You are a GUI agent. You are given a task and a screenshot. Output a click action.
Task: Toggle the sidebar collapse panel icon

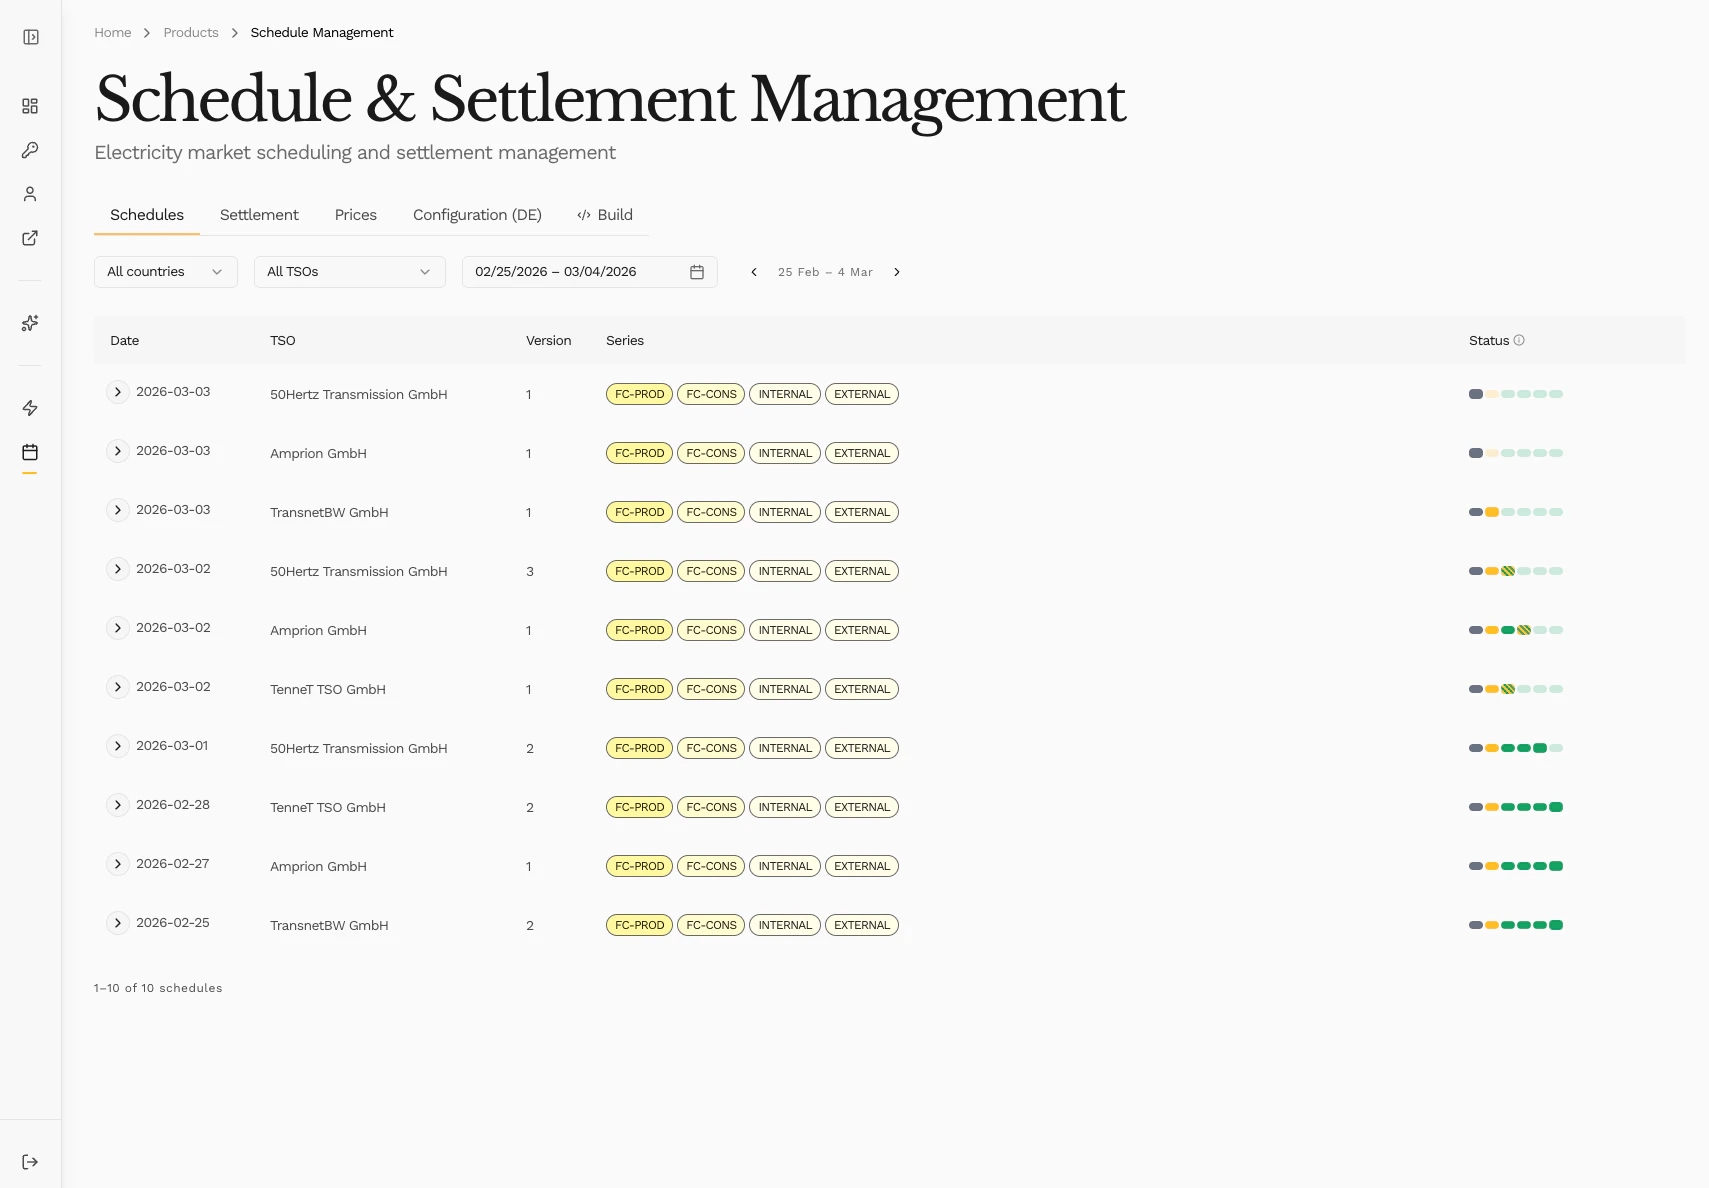(x=30, y=36)
